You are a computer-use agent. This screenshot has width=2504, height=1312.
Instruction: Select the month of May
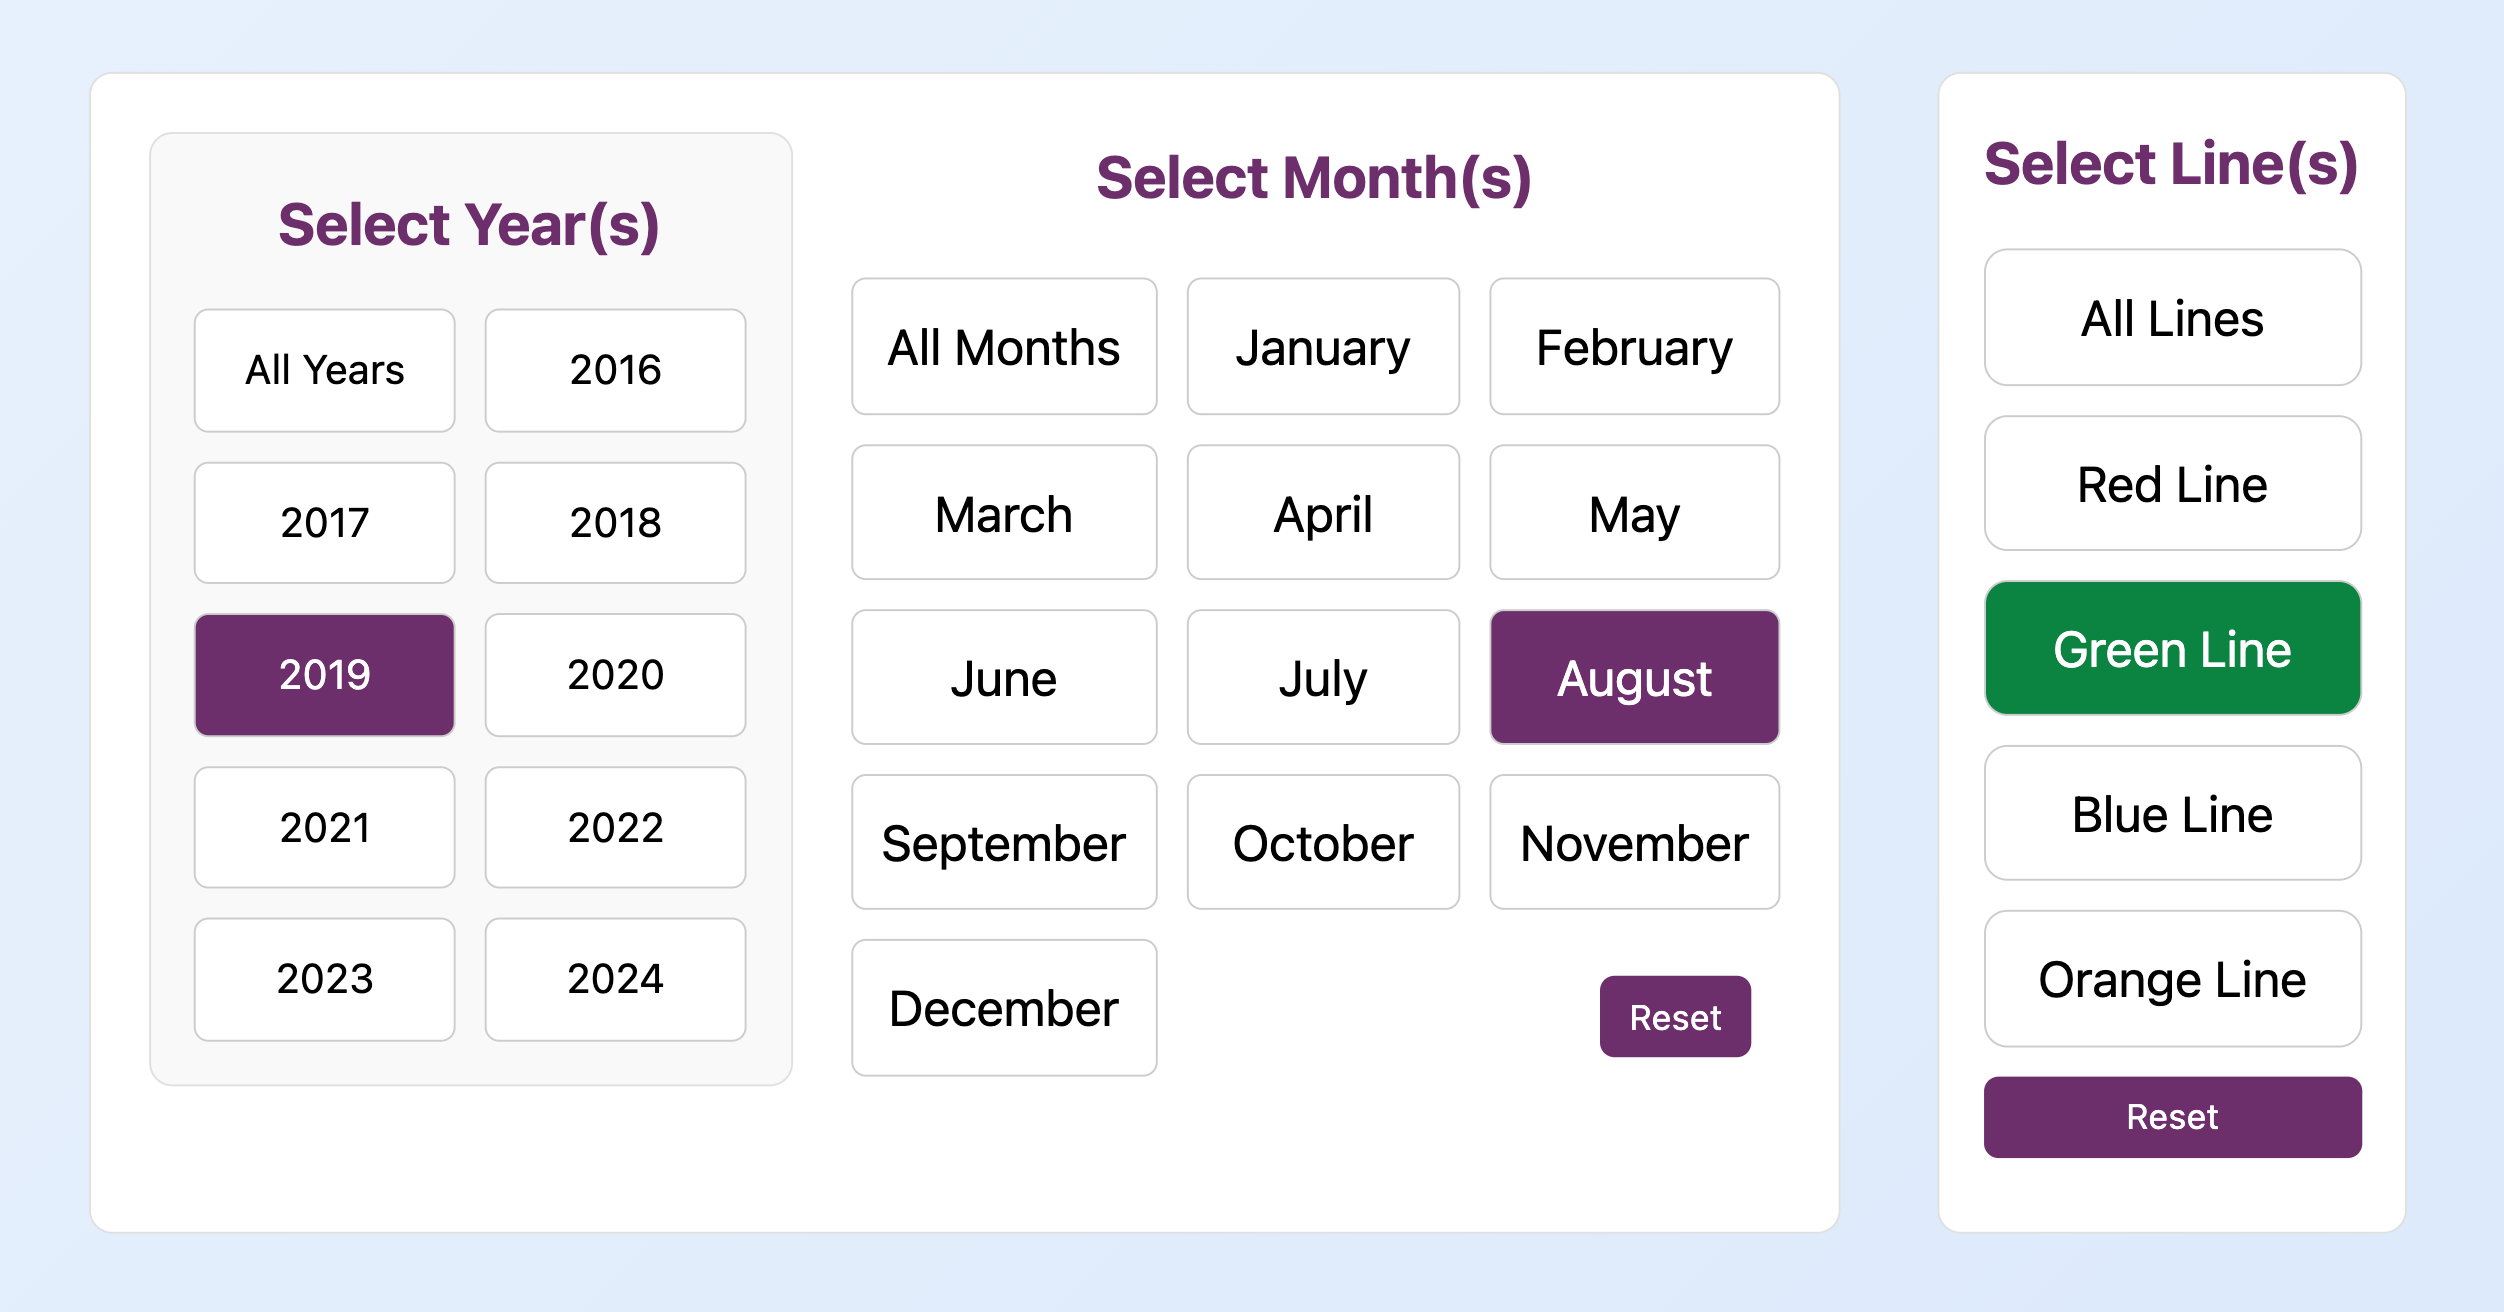[x=1634, y=513]
